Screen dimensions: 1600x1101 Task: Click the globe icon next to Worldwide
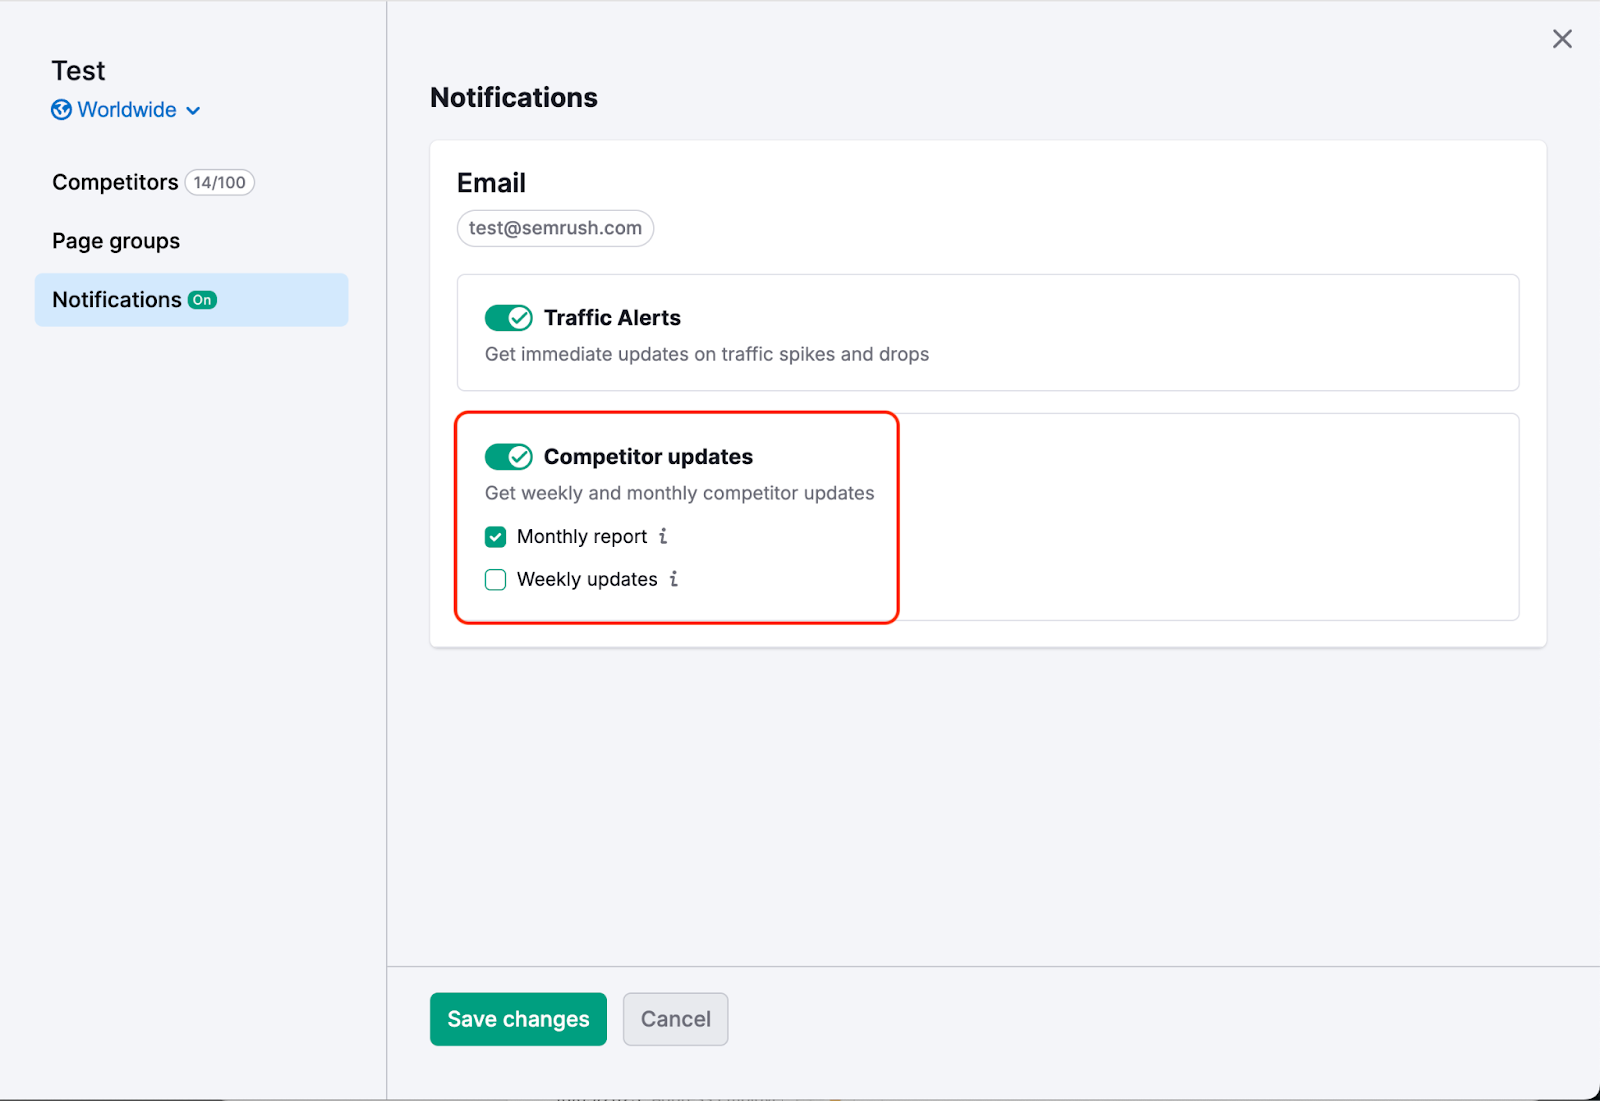(60, 110)
